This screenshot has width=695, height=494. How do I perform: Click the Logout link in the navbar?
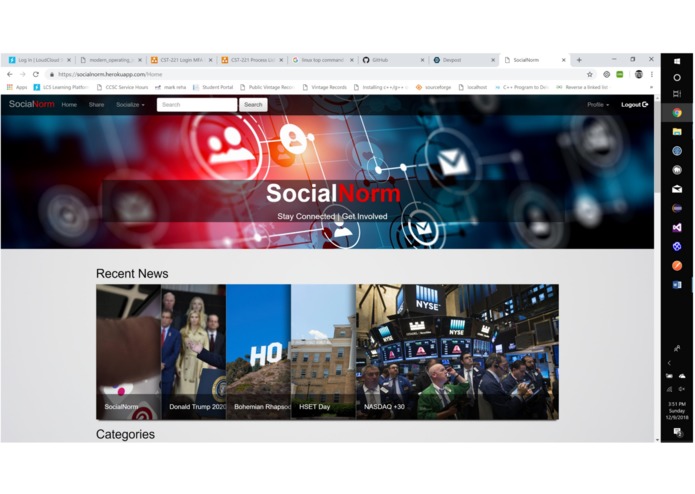[x=634, y=105]
